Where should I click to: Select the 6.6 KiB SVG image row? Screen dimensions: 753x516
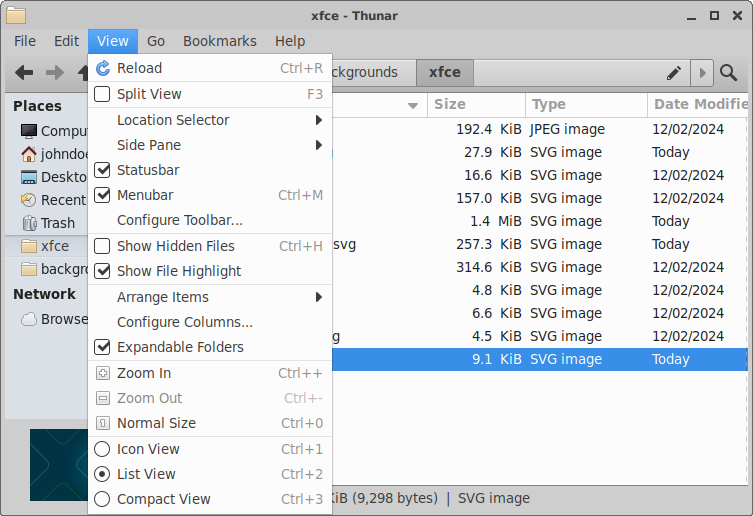(x=540, y=313)
